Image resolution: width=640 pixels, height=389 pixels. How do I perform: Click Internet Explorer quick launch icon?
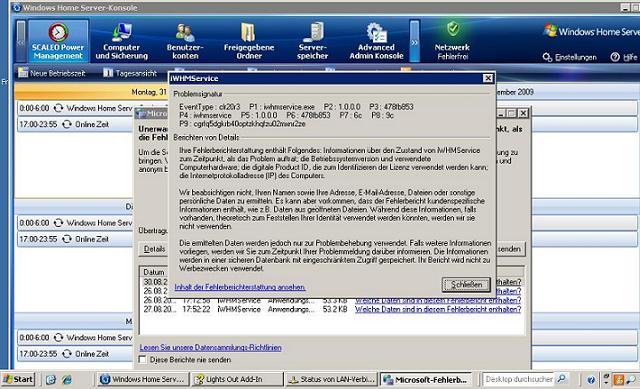tap(67, 380)
